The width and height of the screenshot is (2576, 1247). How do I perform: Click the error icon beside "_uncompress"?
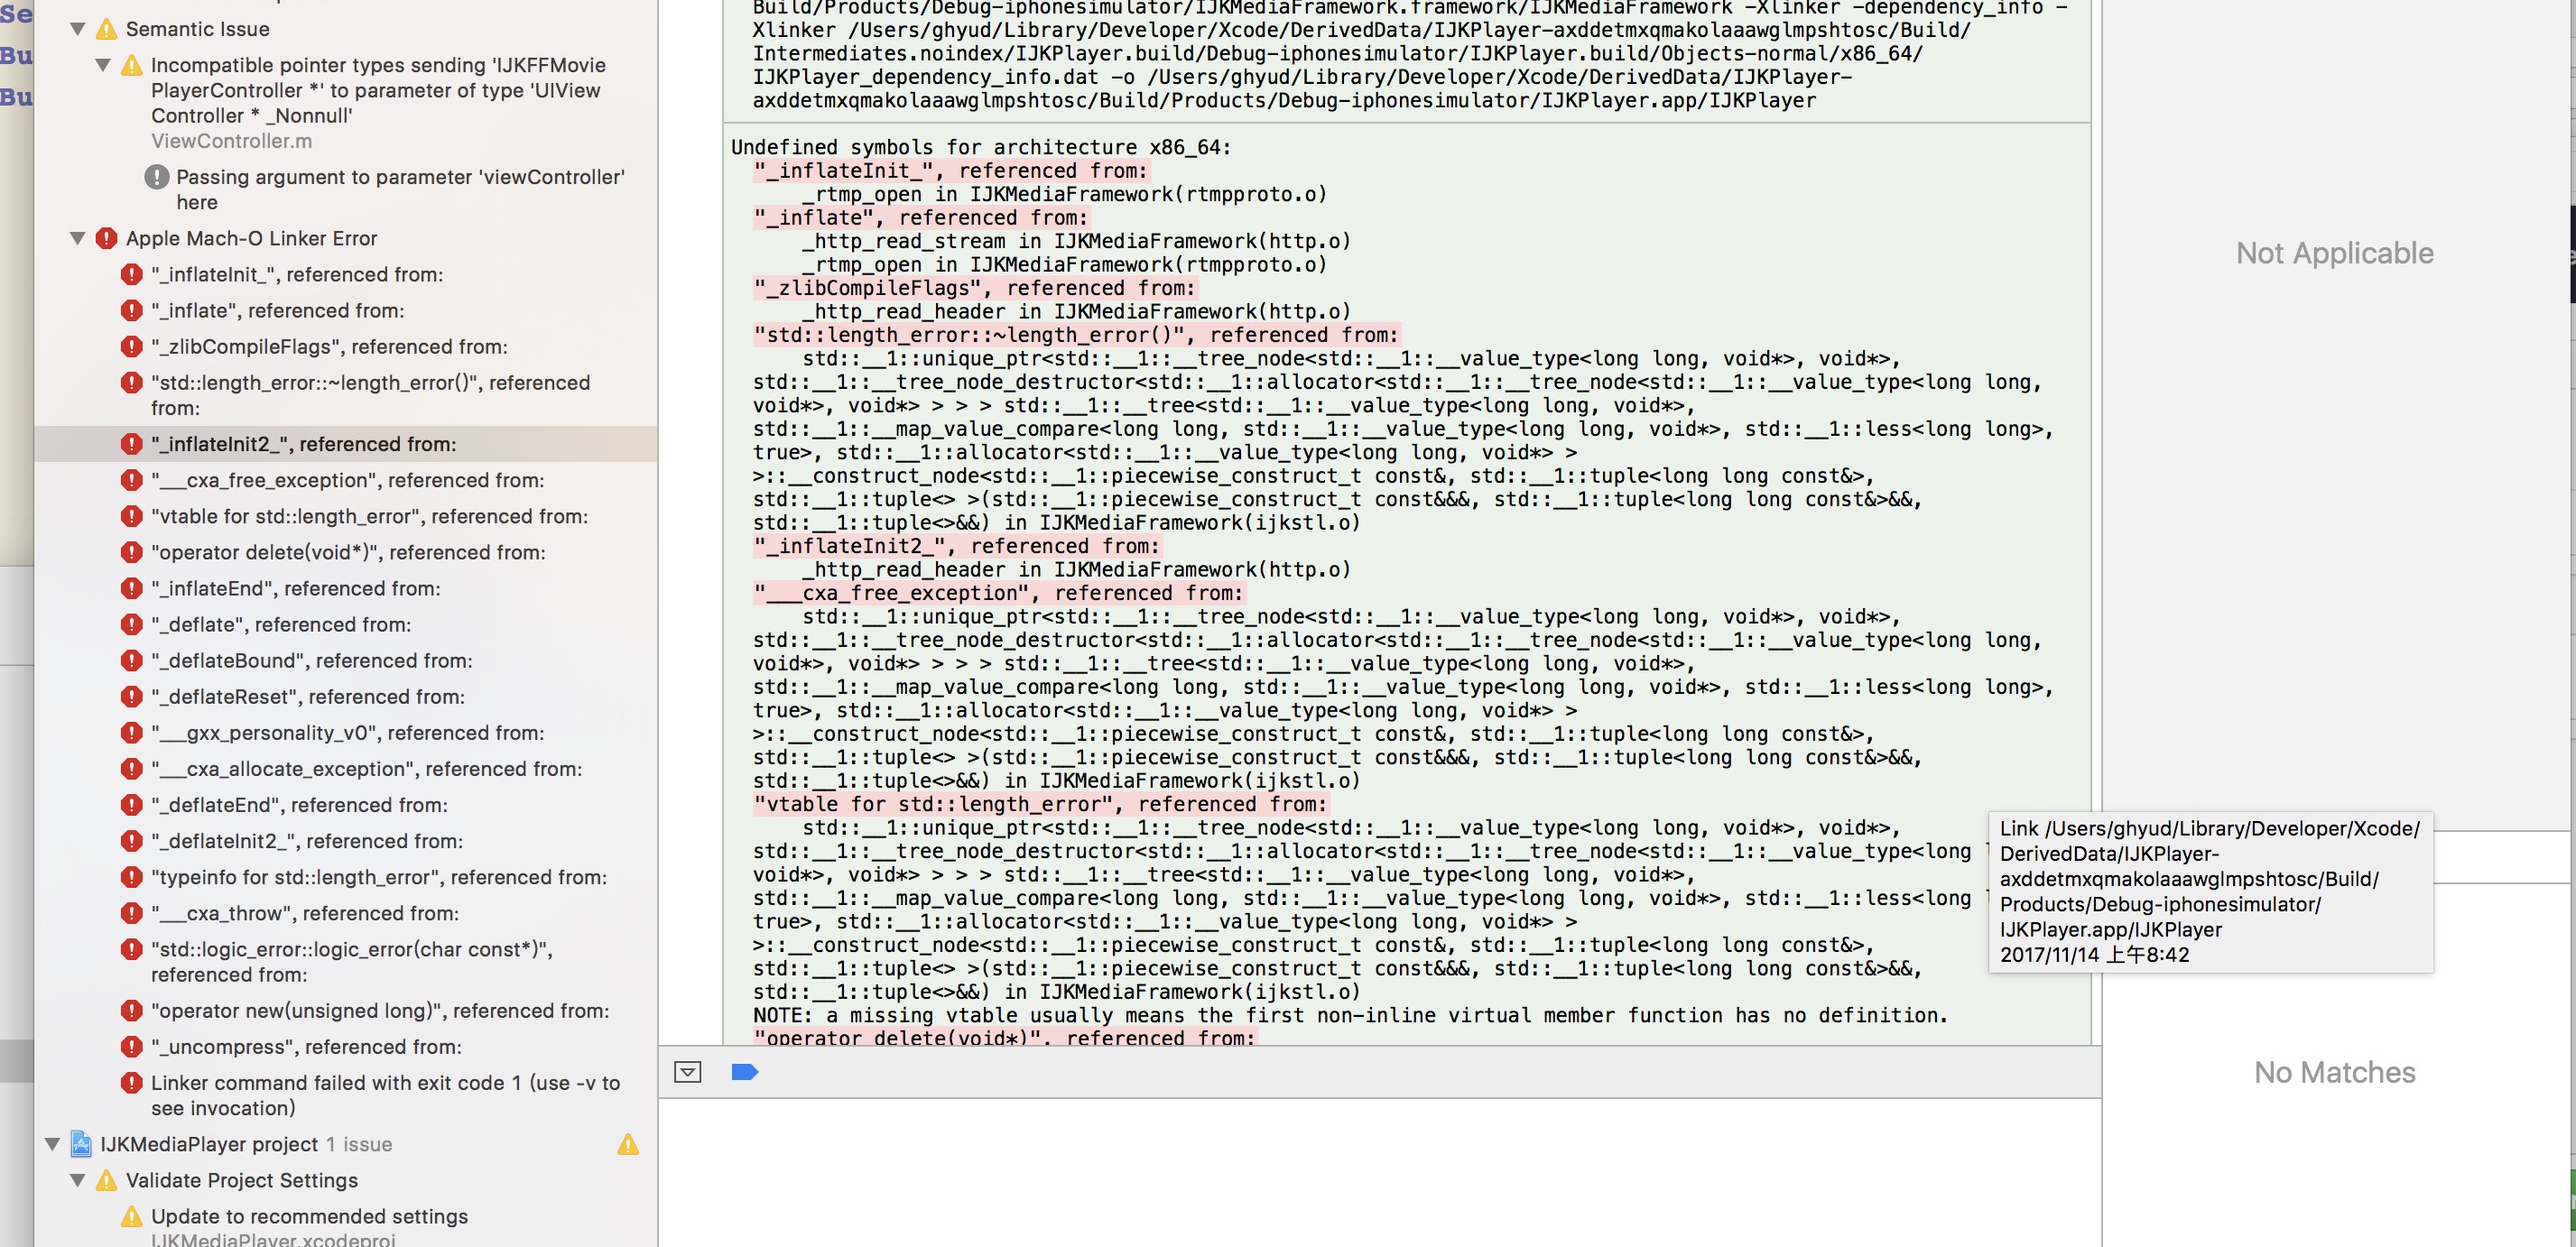point(131,1047)
